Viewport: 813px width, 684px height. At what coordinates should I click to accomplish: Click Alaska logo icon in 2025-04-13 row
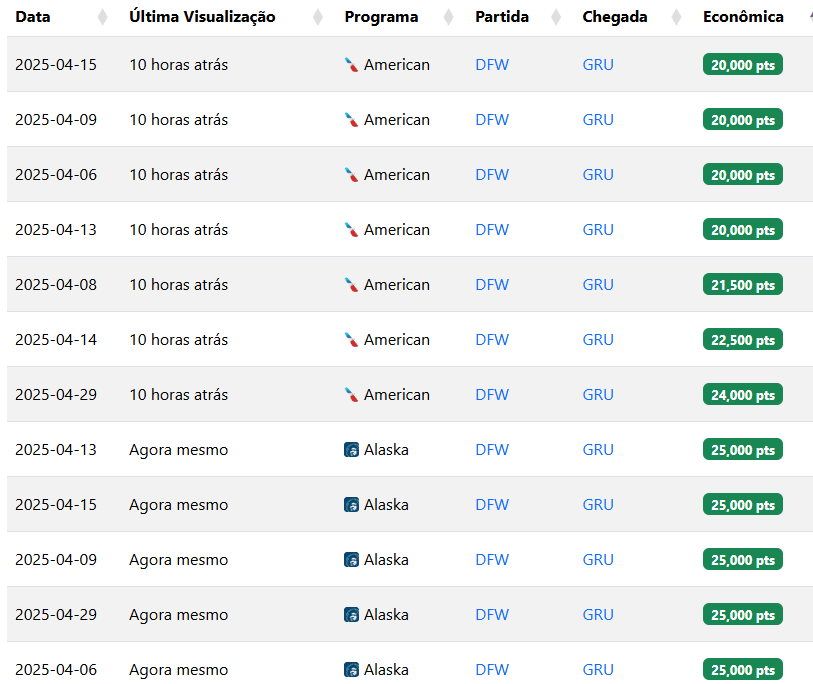pyautogui.click(x=351, y=450)
